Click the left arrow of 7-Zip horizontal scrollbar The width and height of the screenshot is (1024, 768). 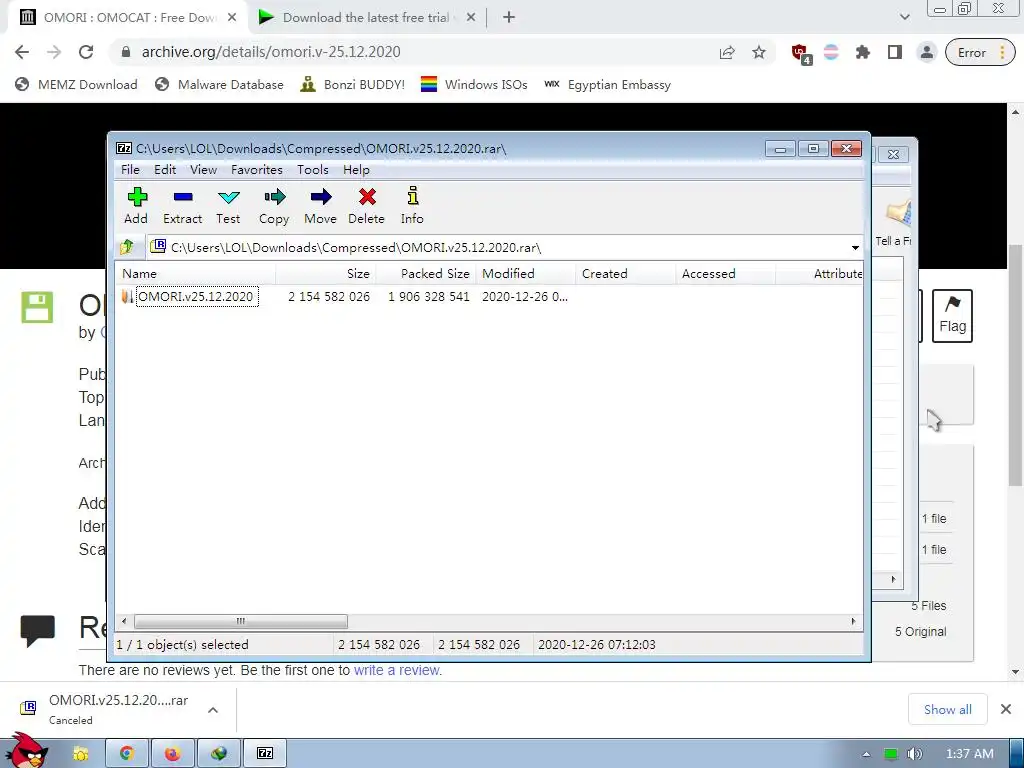124,621
